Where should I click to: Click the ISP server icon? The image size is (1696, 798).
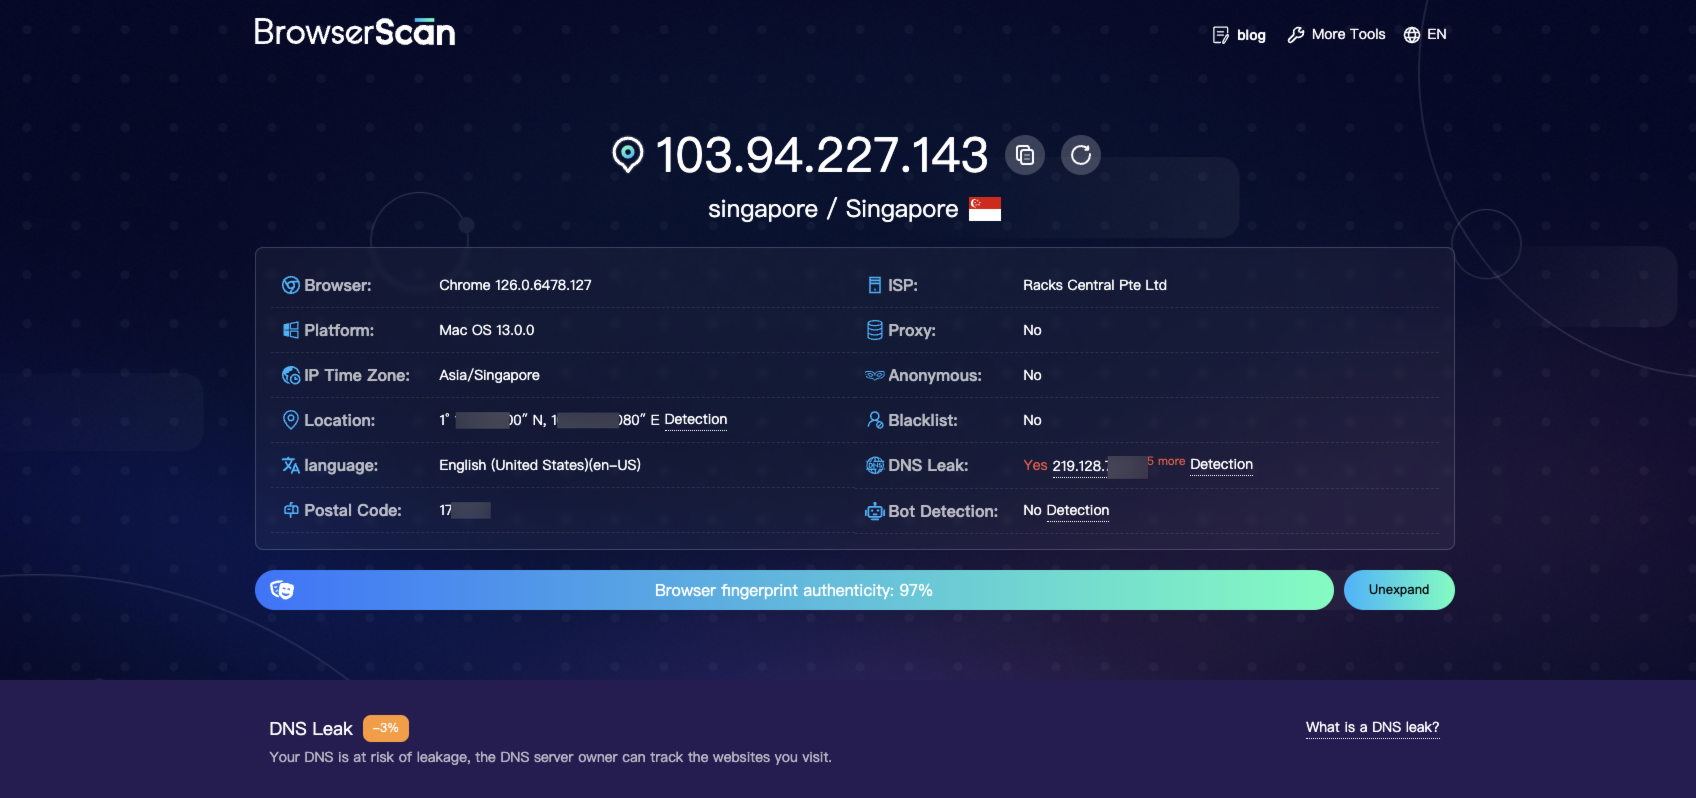[x=875, y=285]
